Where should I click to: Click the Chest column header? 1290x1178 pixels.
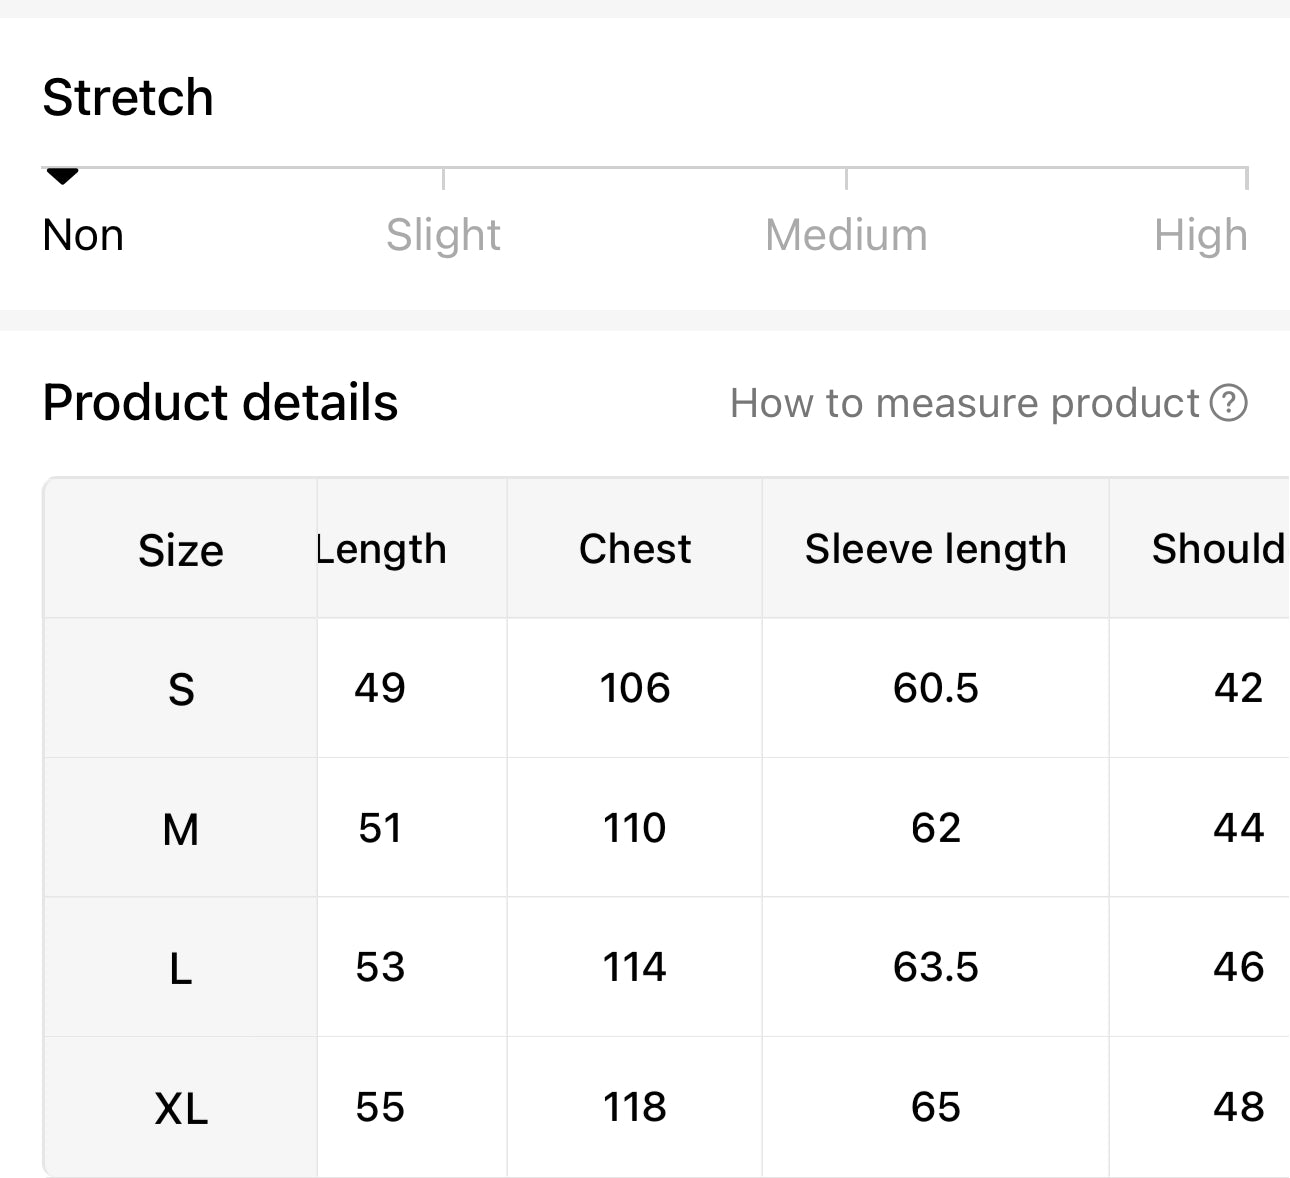point(635,549)
